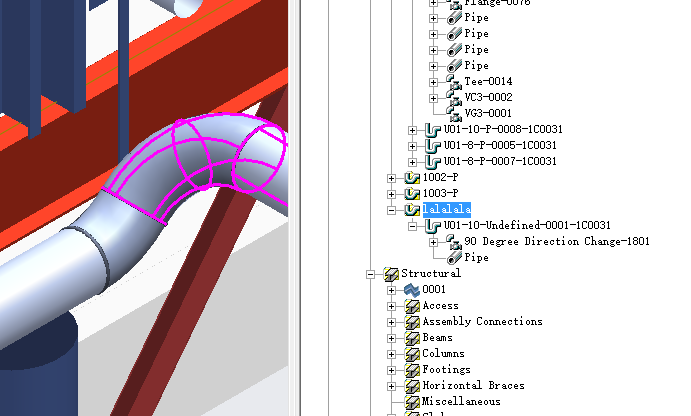Expand the 1002-P pipeline

click(391, 178)
